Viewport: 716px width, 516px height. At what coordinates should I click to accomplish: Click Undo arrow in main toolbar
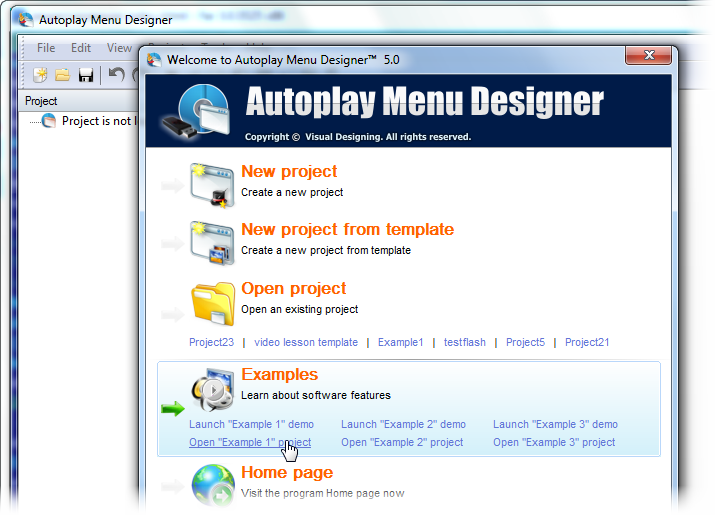pyautogui.click(x=116, y=75)
